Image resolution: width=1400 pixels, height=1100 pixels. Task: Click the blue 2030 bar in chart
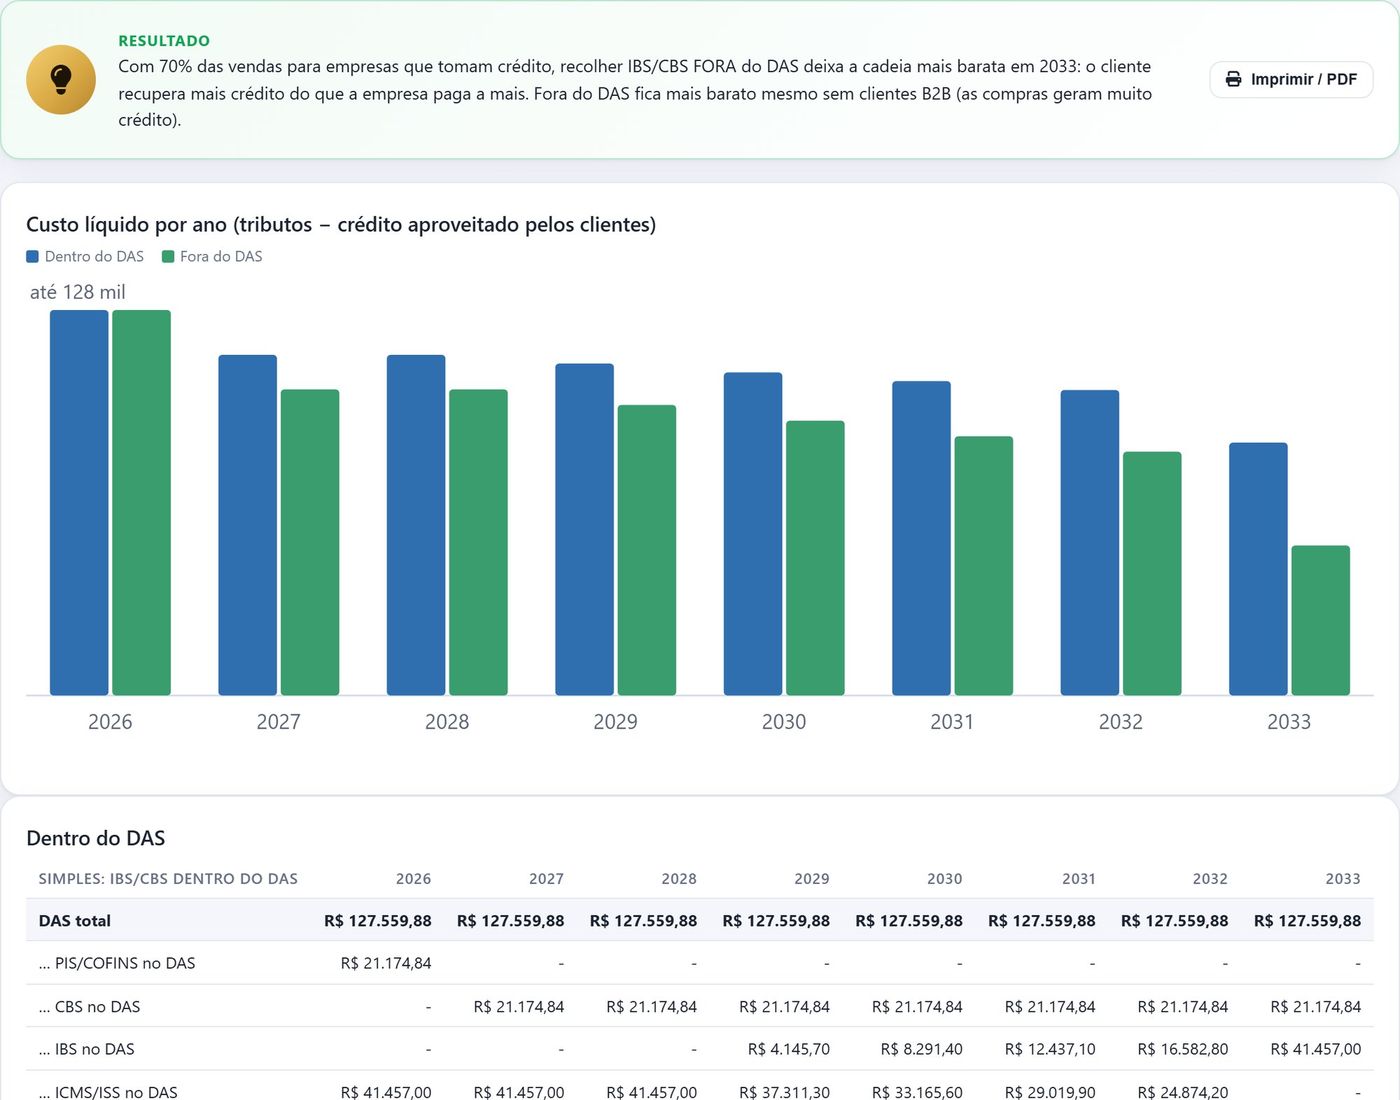pyautogui.click(x=753, y=533)
